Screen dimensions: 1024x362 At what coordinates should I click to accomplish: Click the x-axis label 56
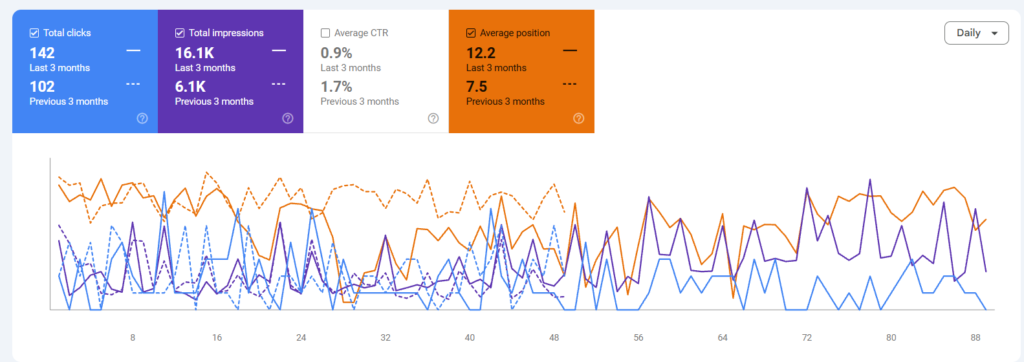(x=639, y=338)
